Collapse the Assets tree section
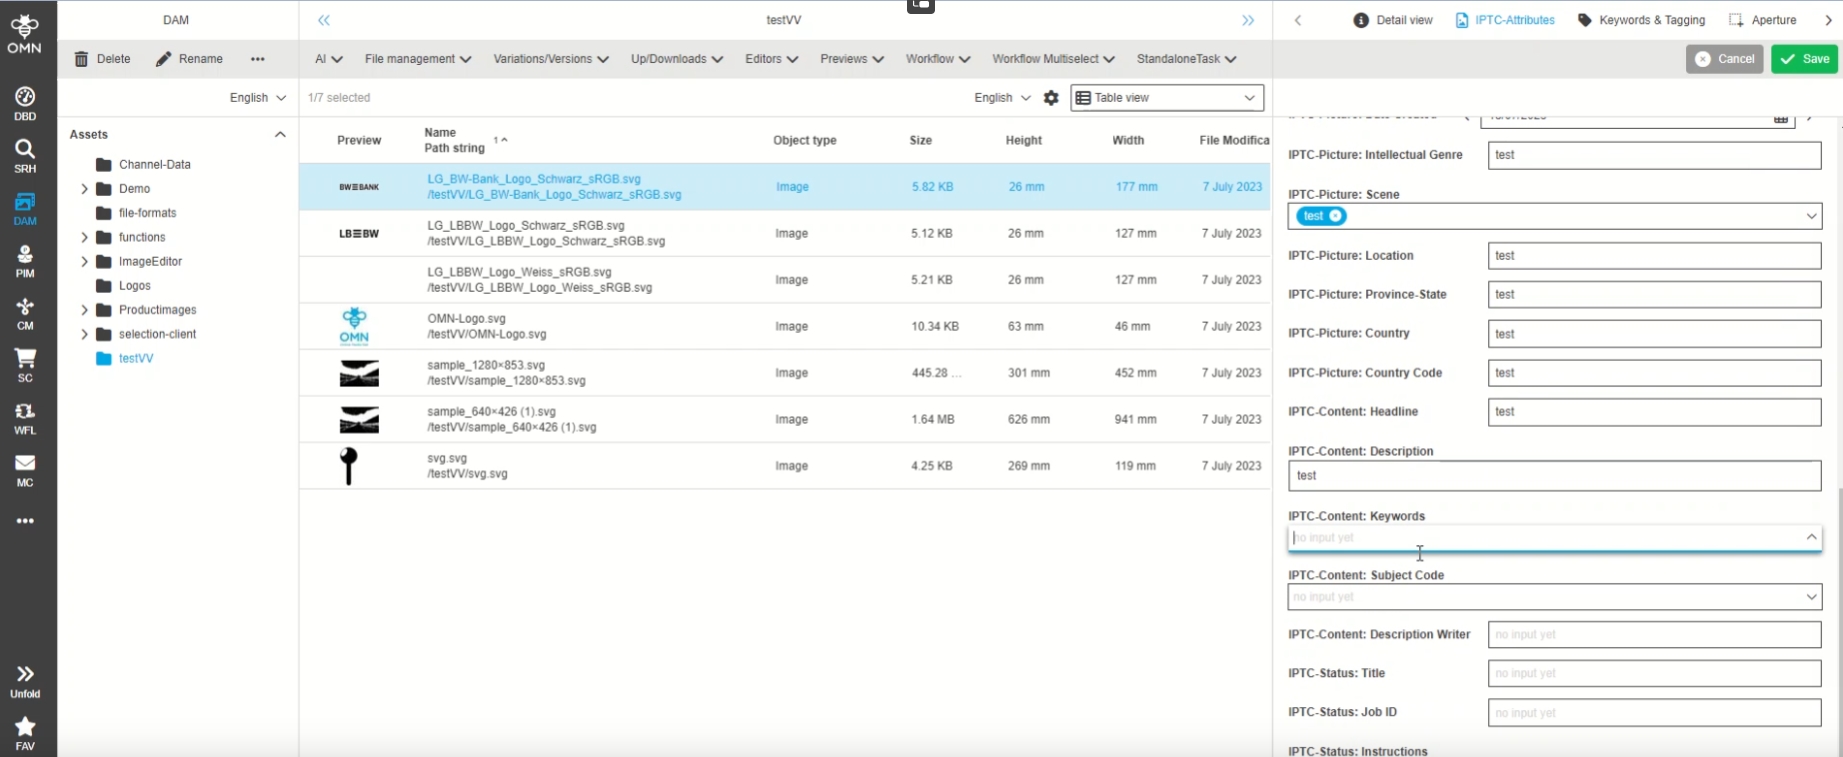The height and width of the screenshot is (757, 1843). (x=280, y=135)
